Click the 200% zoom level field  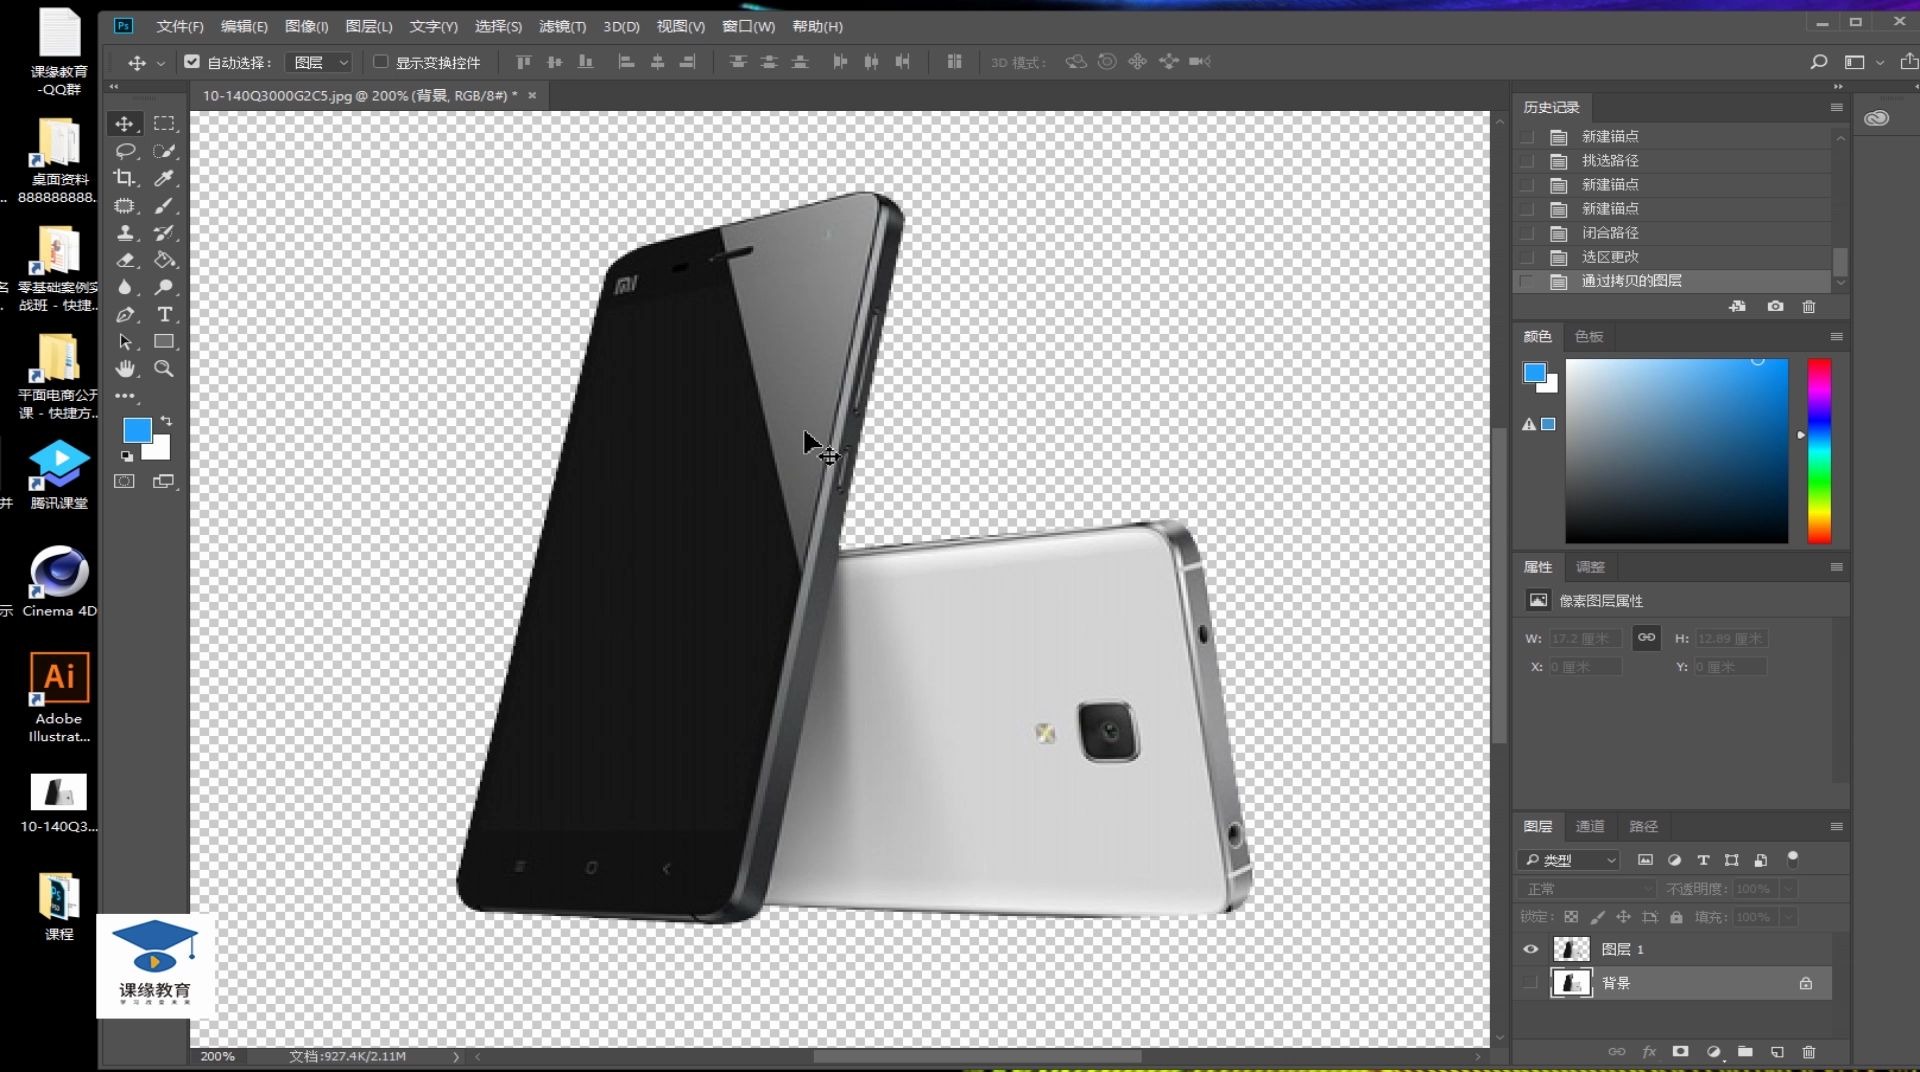click(218, 1056)
